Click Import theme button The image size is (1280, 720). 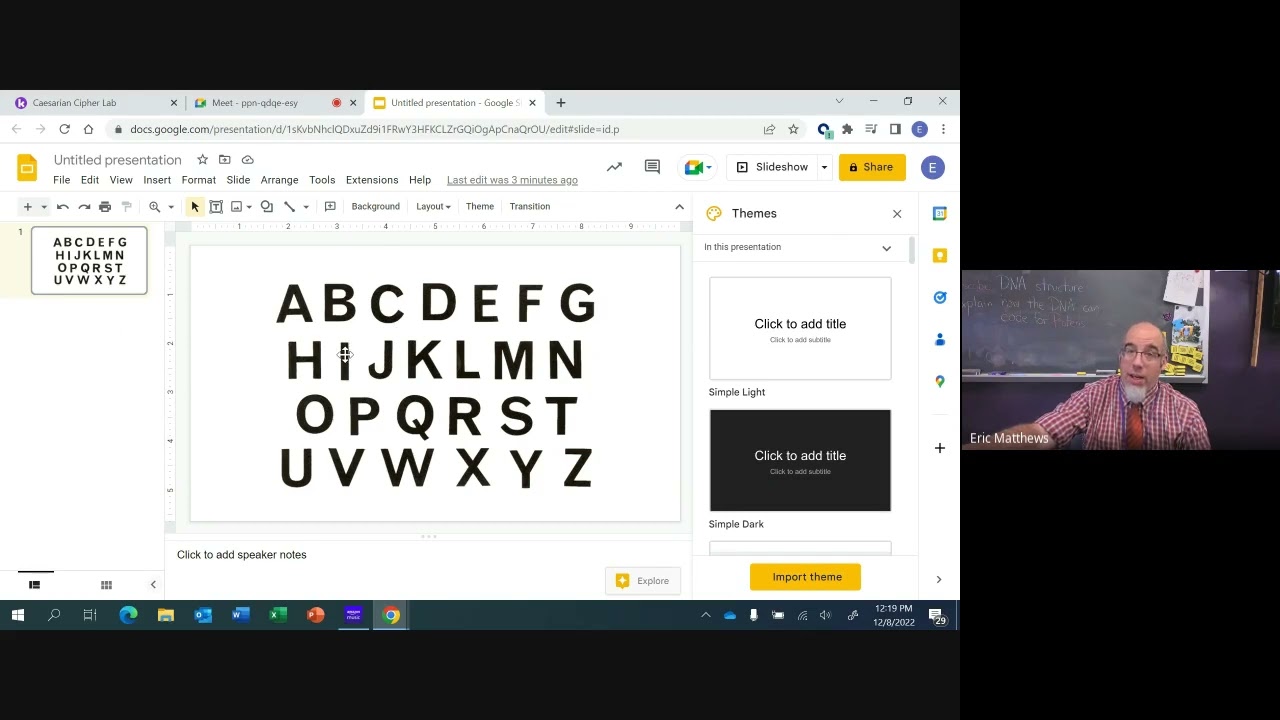[805, 577]
